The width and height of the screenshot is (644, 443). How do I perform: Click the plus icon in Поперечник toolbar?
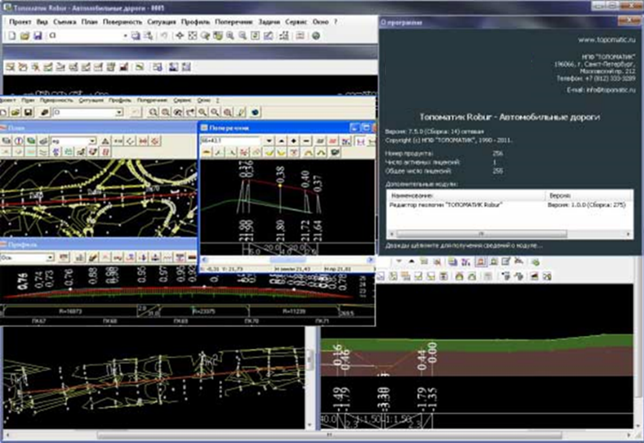coord(294,141)
